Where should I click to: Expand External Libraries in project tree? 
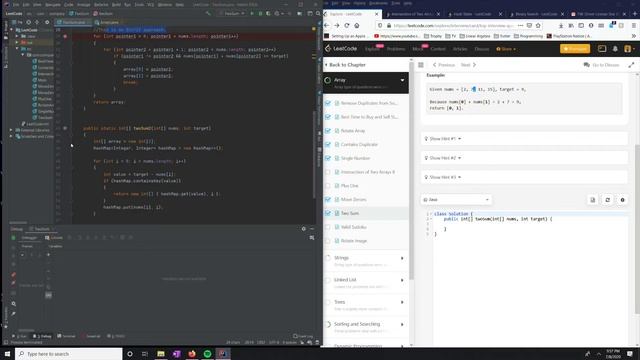(x=11, y=130)
